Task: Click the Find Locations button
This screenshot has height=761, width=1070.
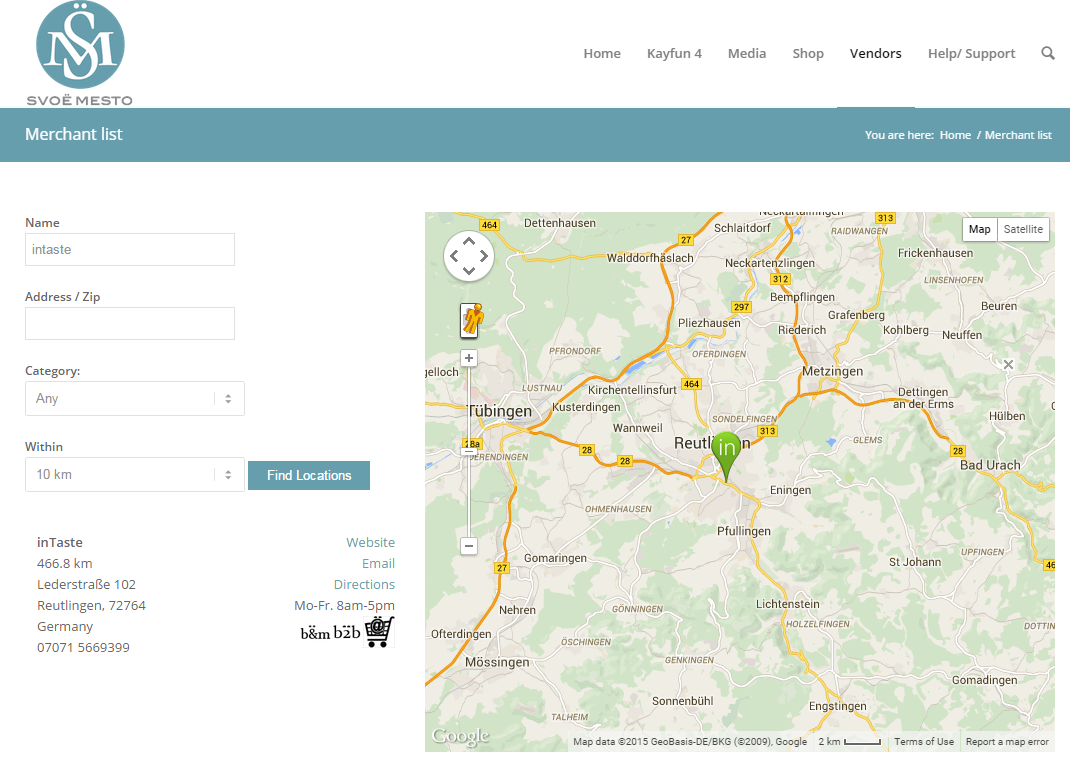Action: pos(309,476)
